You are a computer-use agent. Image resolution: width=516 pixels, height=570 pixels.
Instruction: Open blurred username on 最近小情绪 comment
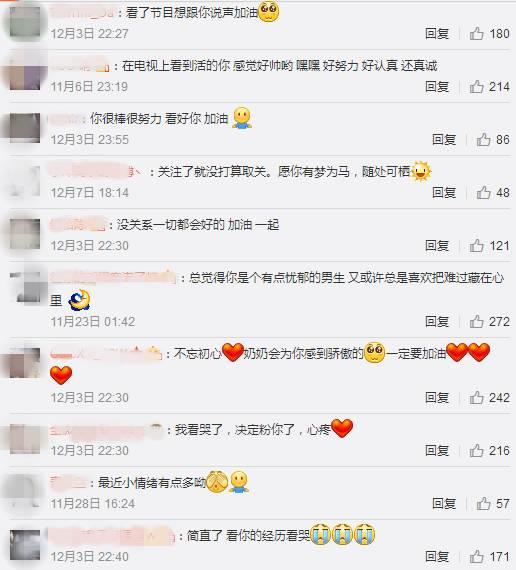[68, 483]
